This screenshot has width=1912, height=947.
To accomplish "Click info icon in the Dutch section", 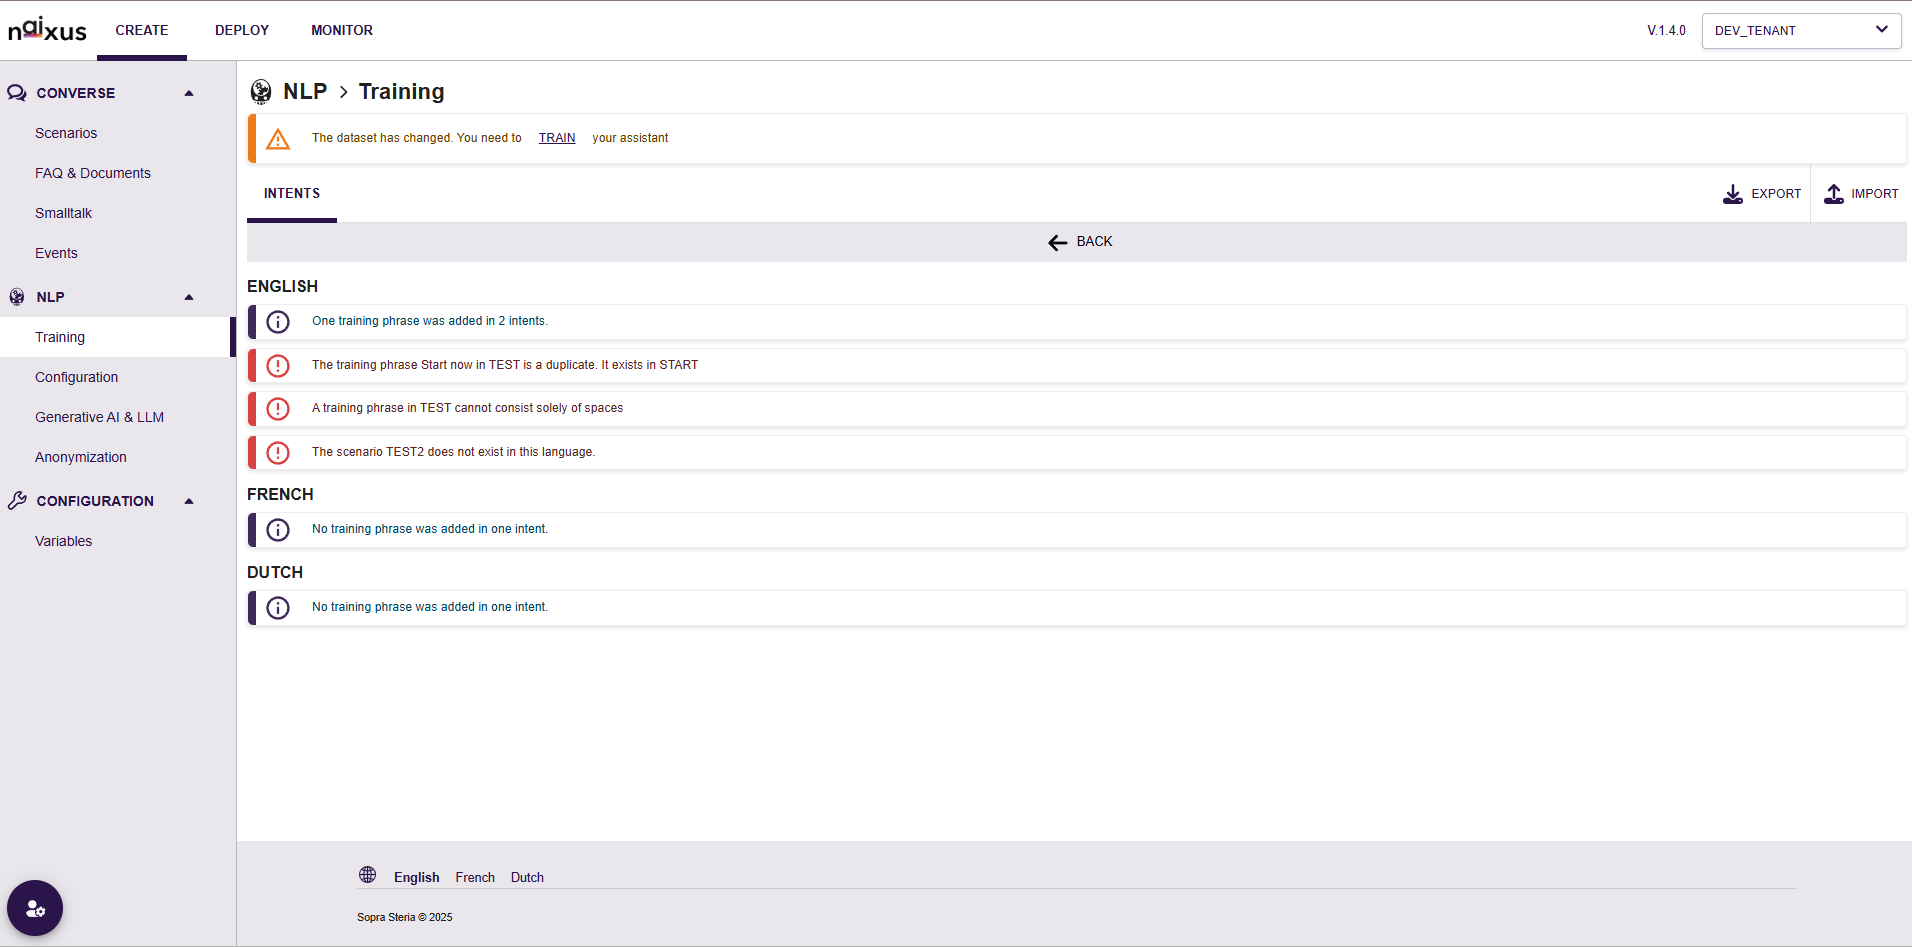I will pyautogui.click(x=278, y=608).
